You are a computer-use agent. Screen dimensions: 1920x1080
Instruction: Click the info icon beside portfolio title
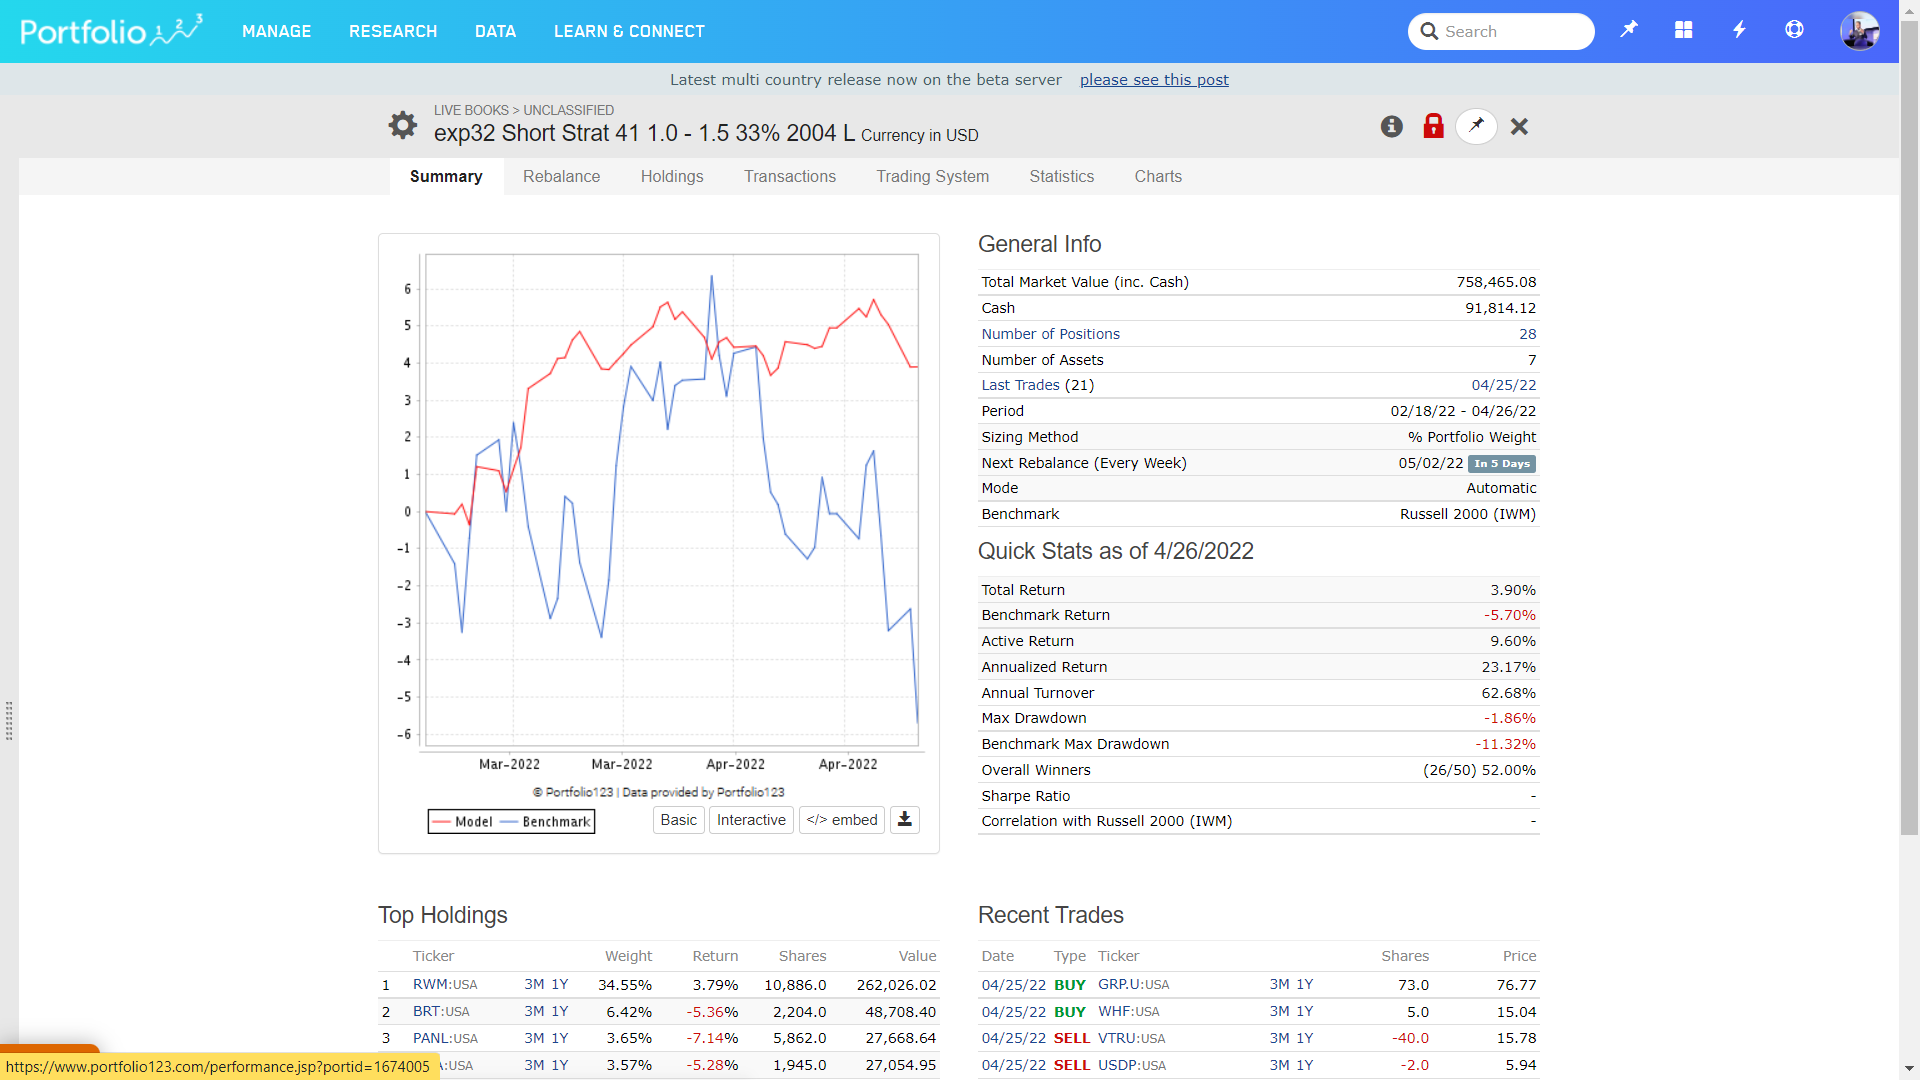(1391, 126)
